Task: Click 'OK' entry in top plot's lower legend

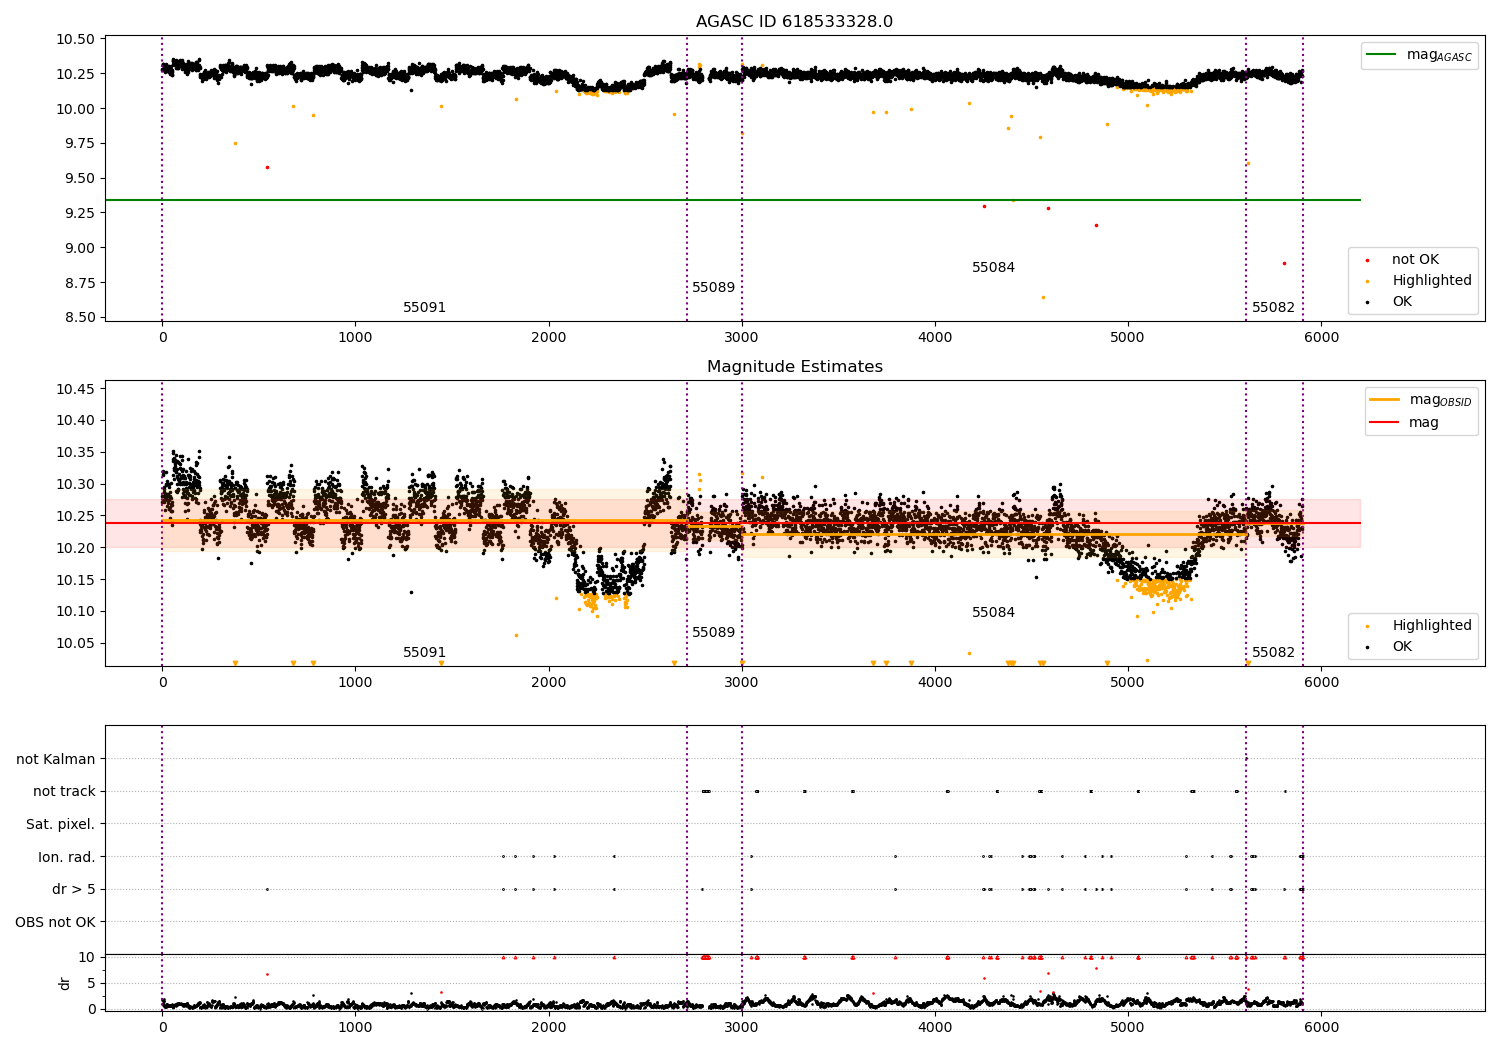Action: click(1400, 302)
